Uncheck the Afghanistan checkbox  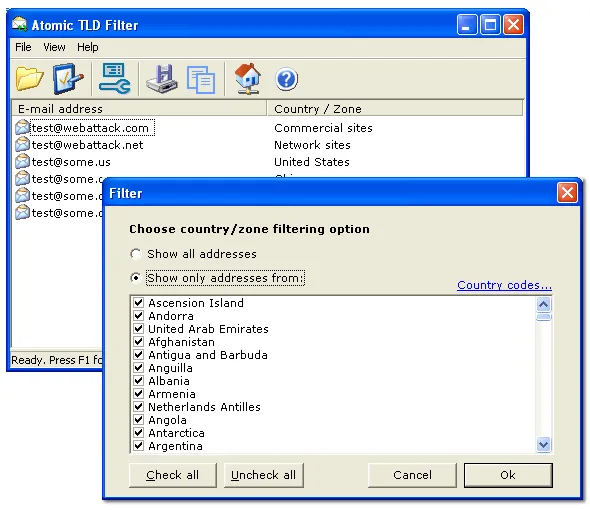138,342
